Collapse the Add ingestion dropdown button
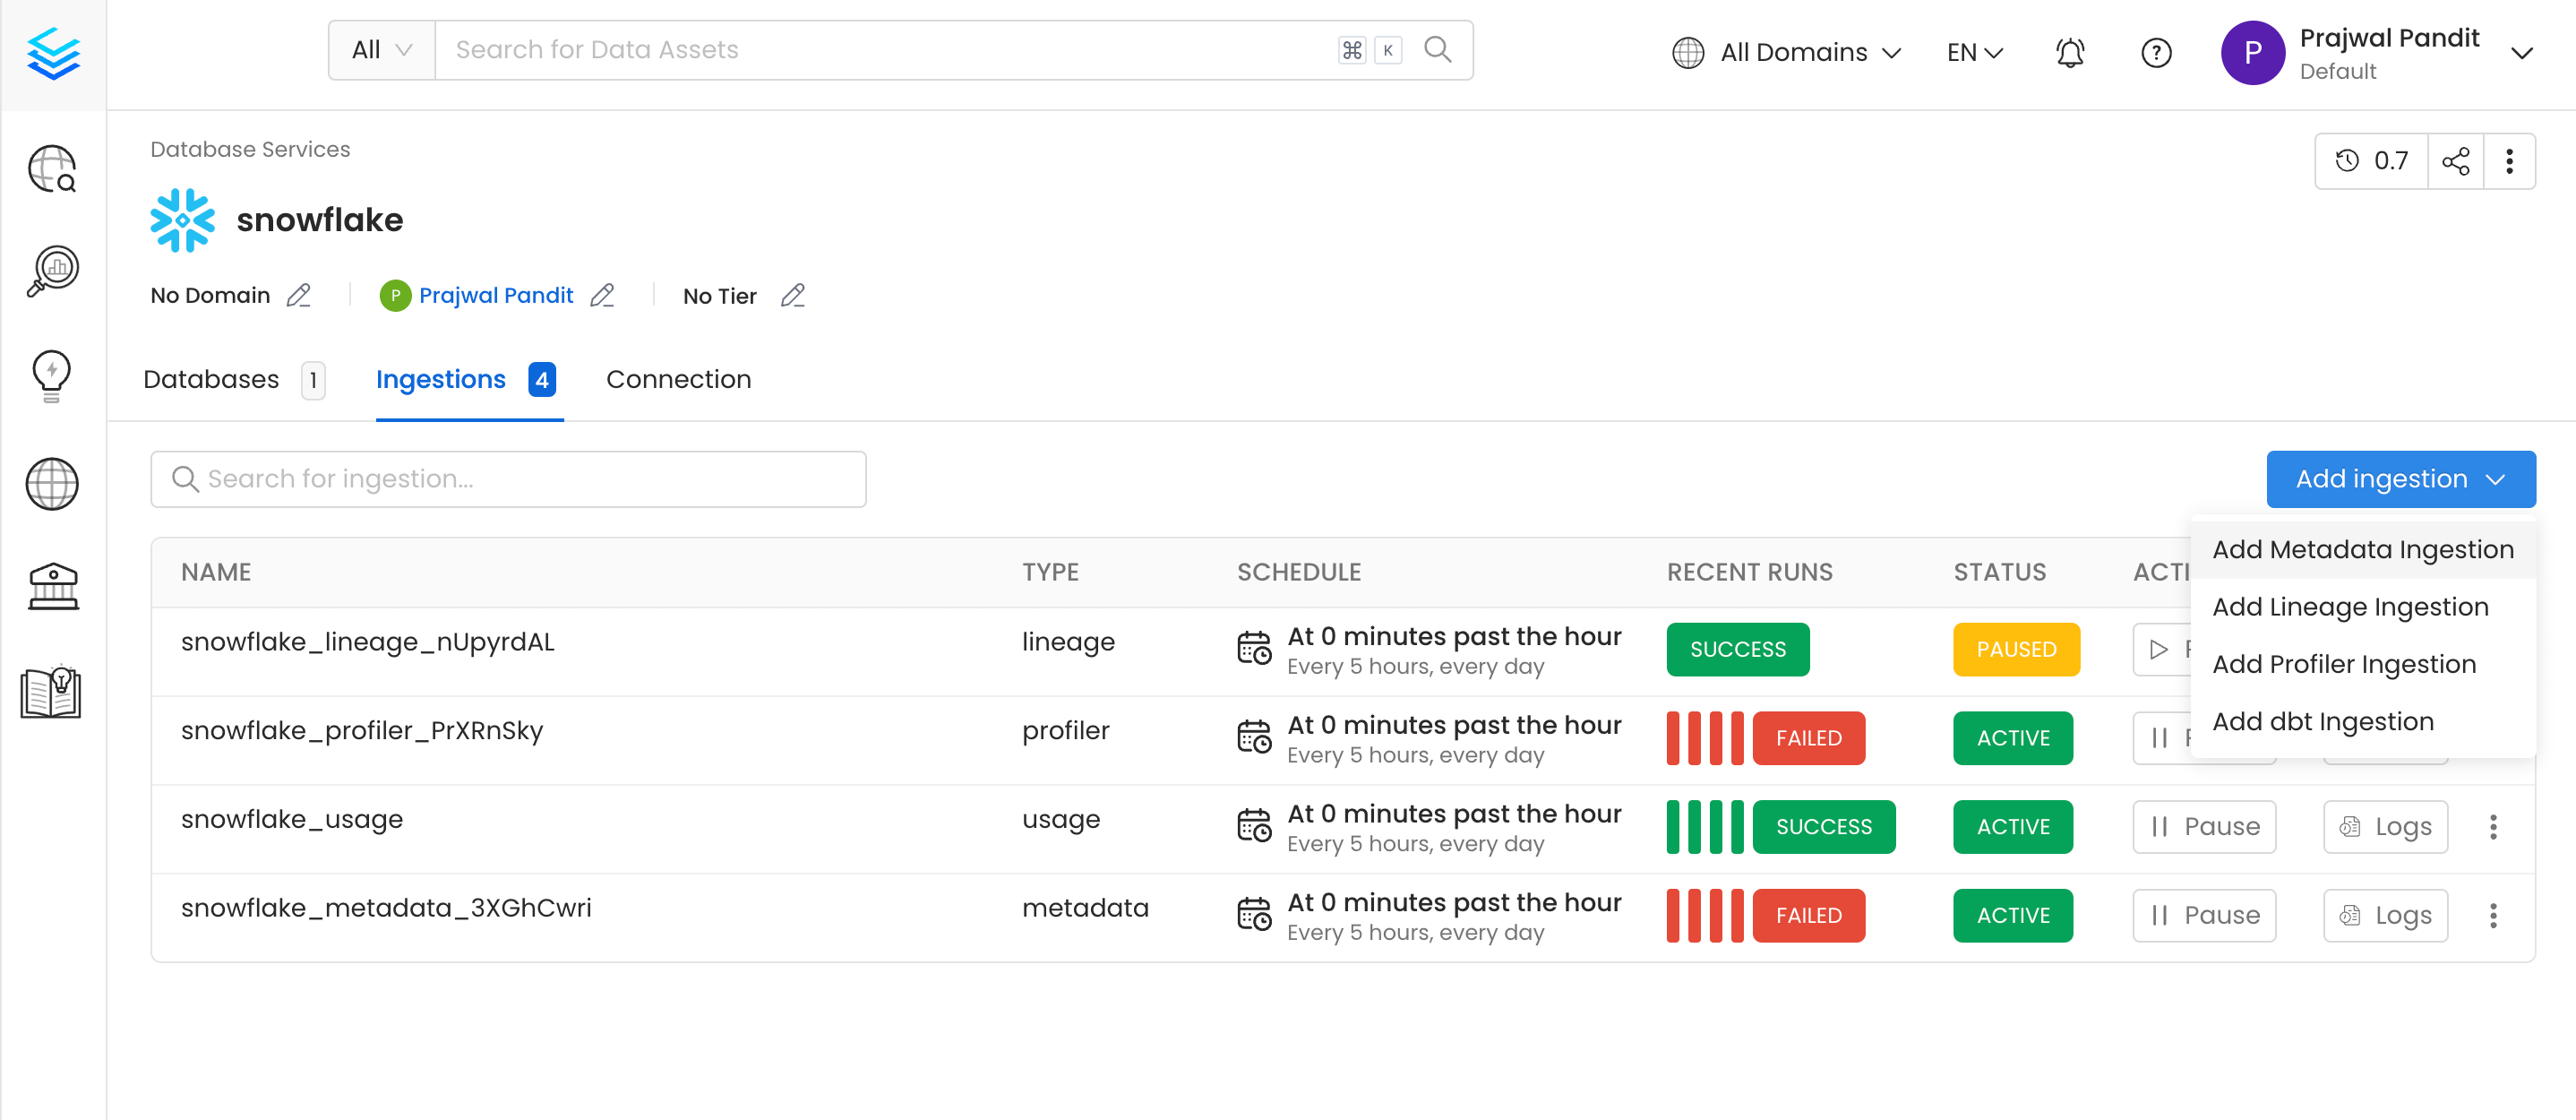 pos(2400,479)
